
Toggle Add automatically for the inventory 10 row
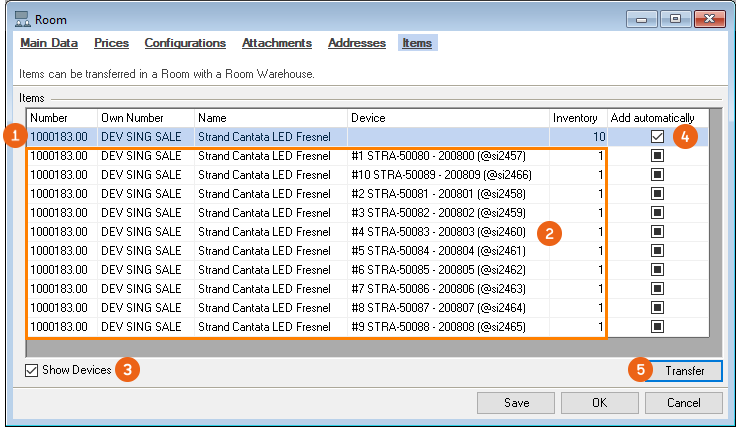click(x=657, y=136)
